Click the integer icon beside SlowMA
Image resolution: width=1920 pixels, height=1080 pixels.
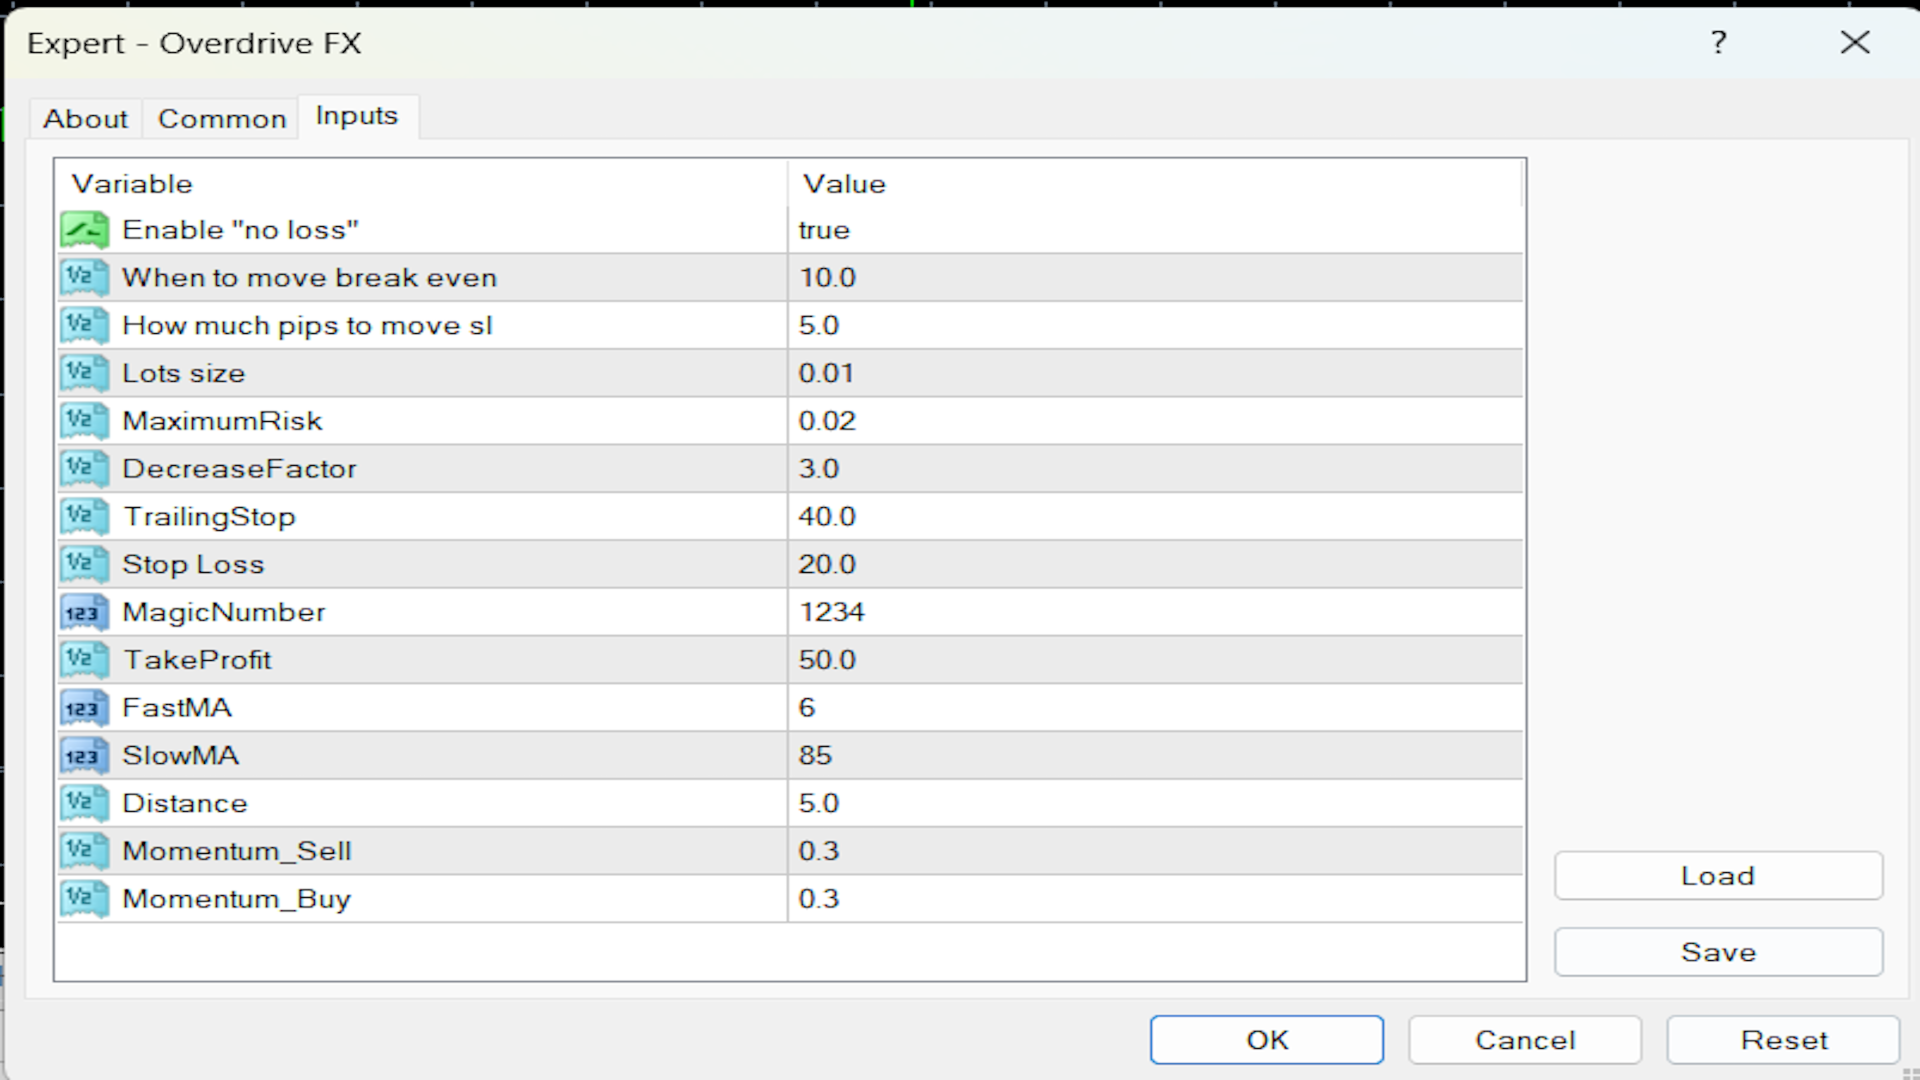84,756
